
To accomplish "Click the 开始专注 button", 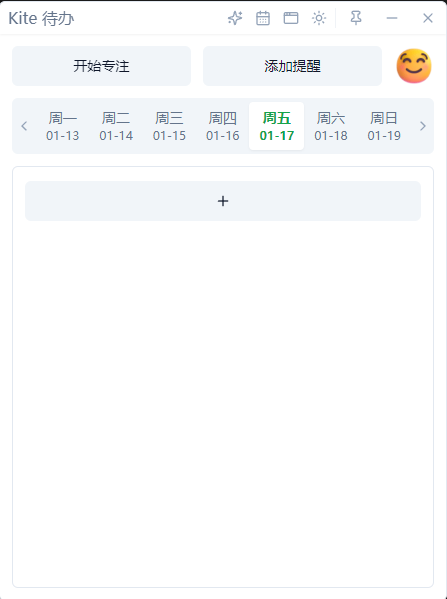I will 101,66.
